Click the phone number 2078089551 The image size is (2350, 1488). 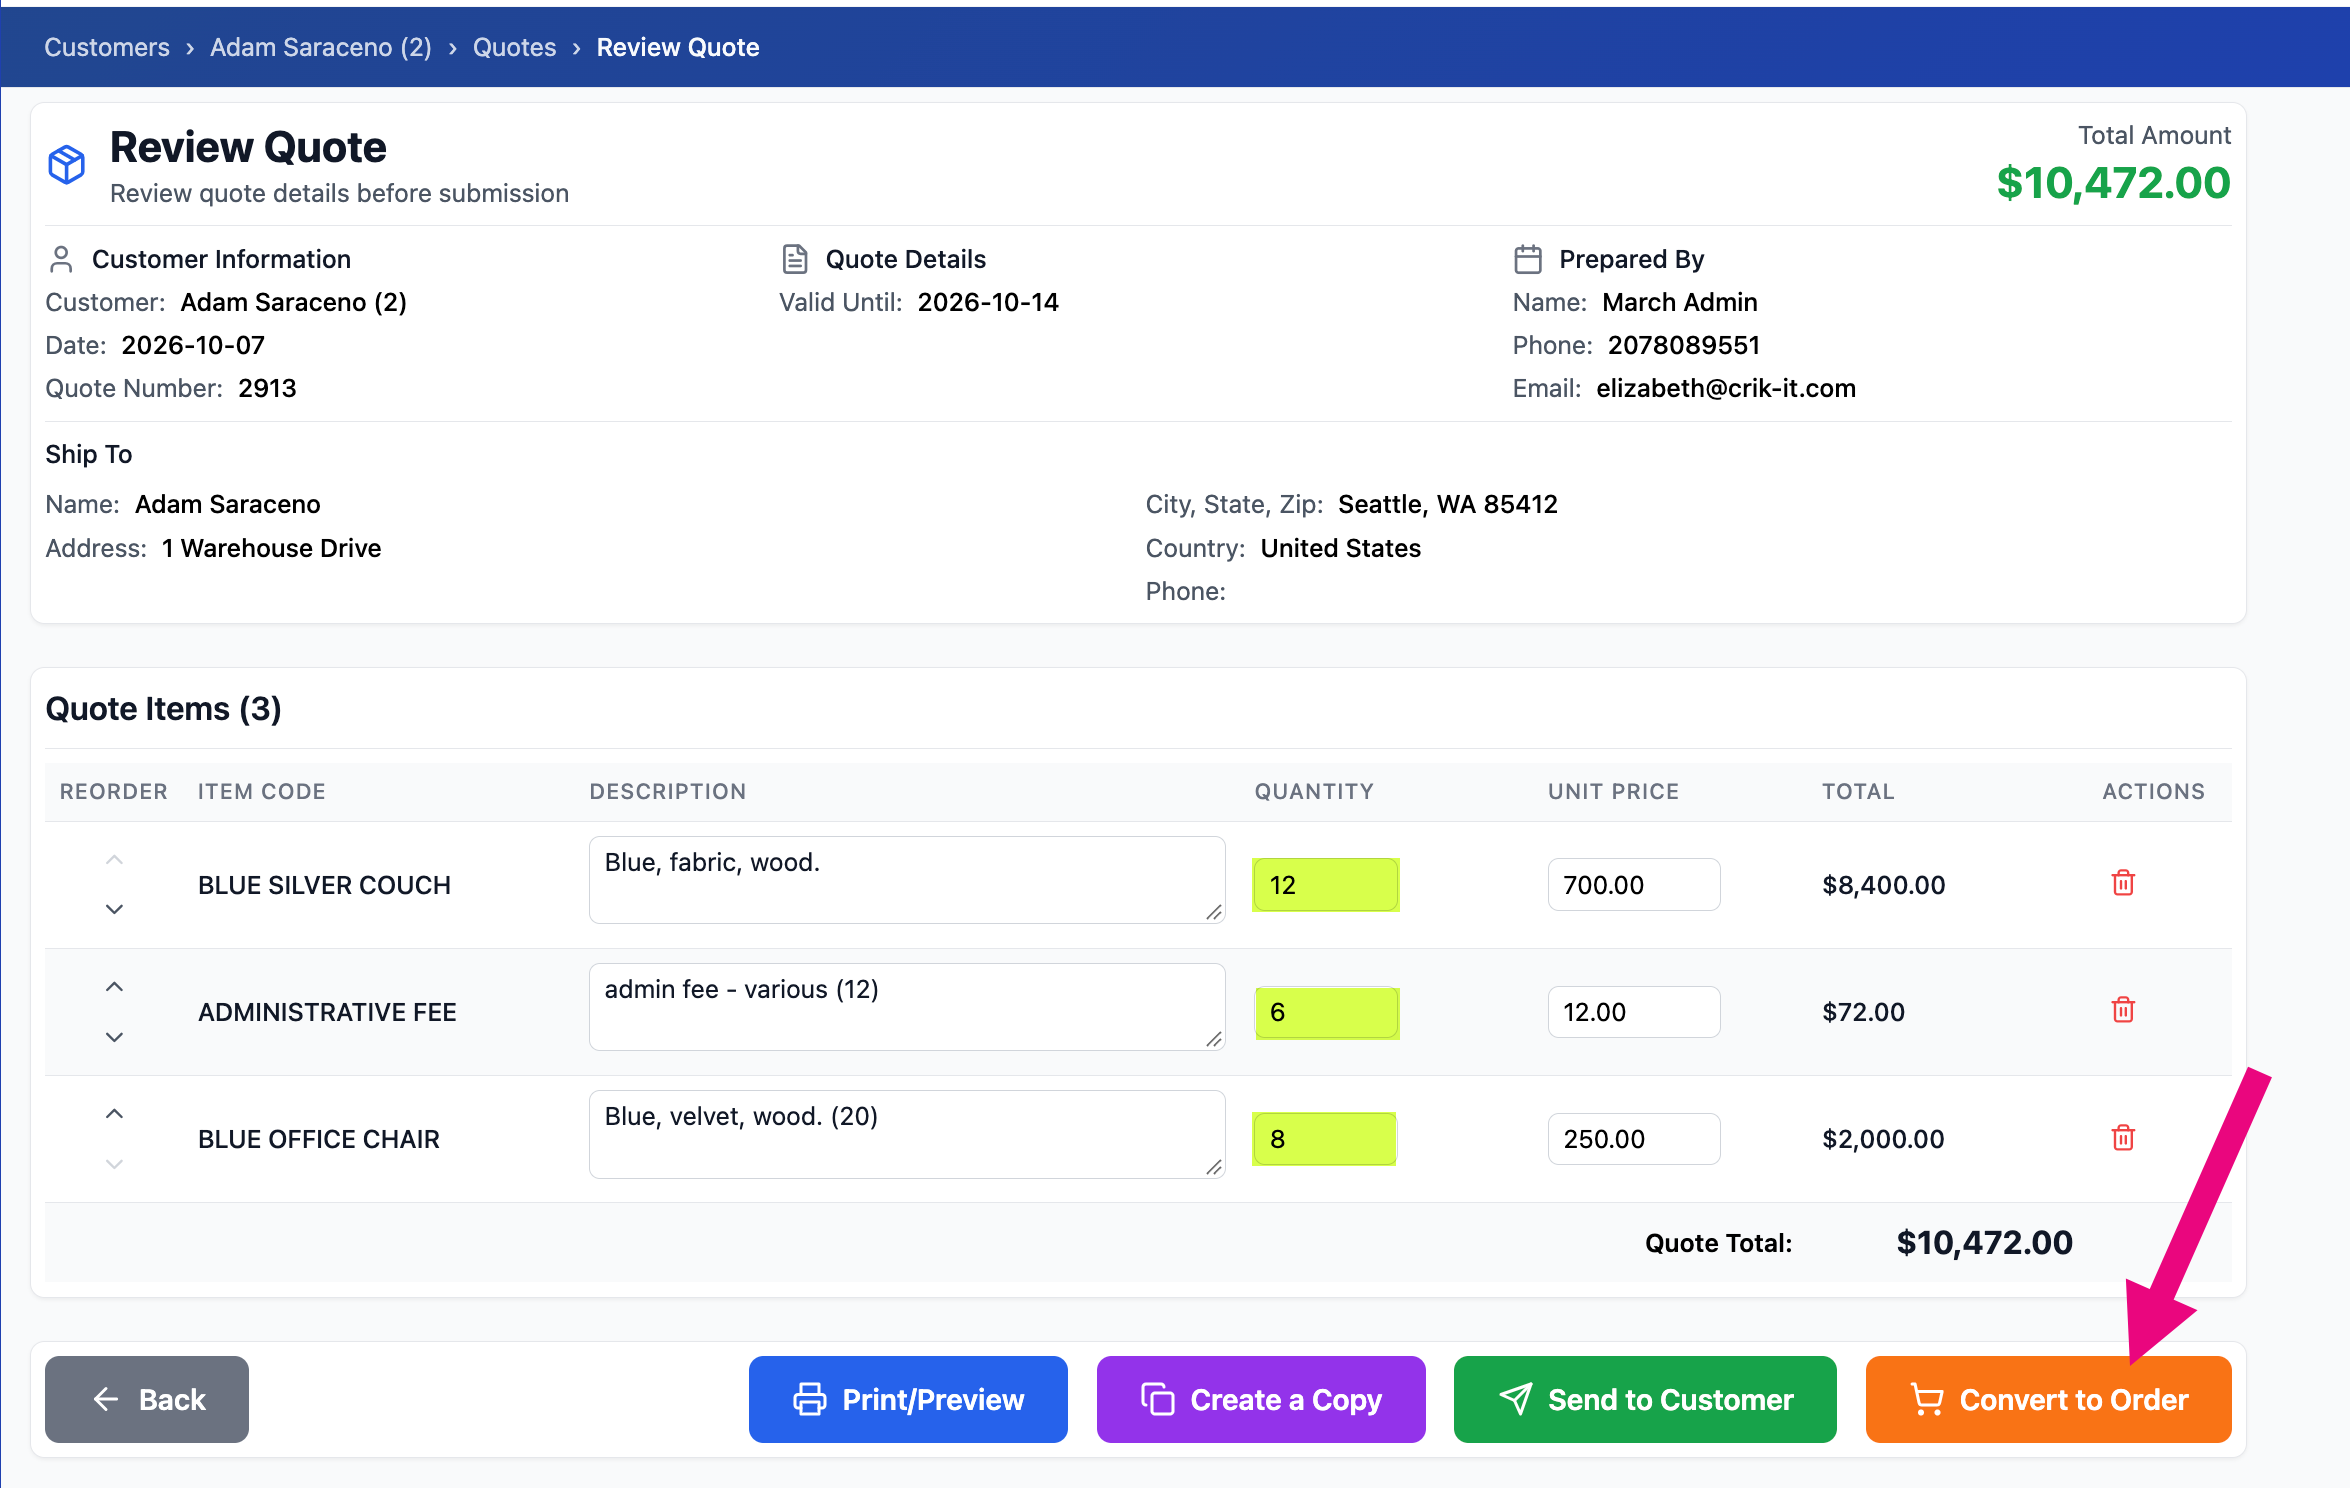(x=1684, y=345)
